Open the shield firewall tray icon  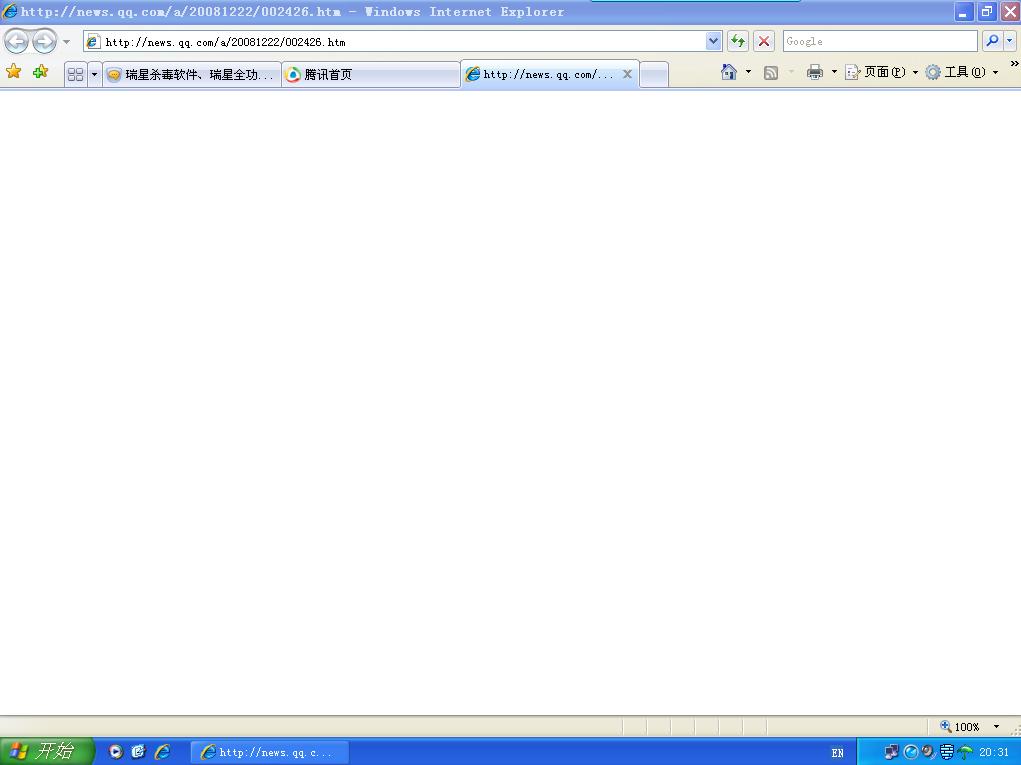[946, 753]
